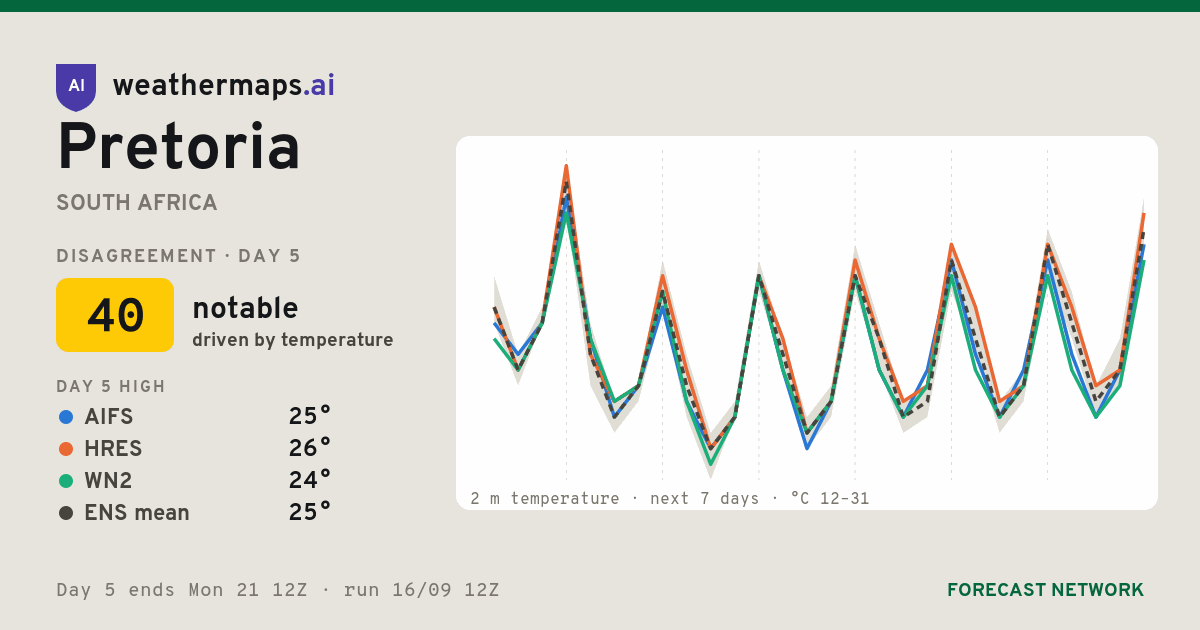Screen dimensions: 1200x630
Task: Click the HRES 26° high value
Action: tap(310, 448)
